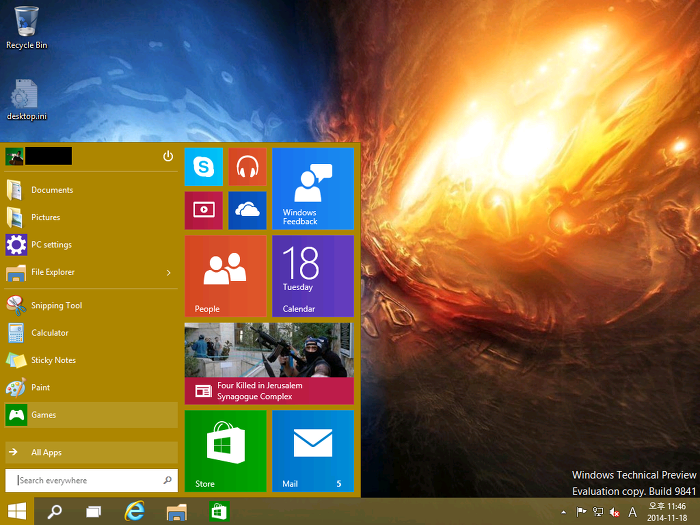Image resolution: width=700 pixels, height=525 pixels.
Task: Click the network tray icon
Action: [598, 512]
